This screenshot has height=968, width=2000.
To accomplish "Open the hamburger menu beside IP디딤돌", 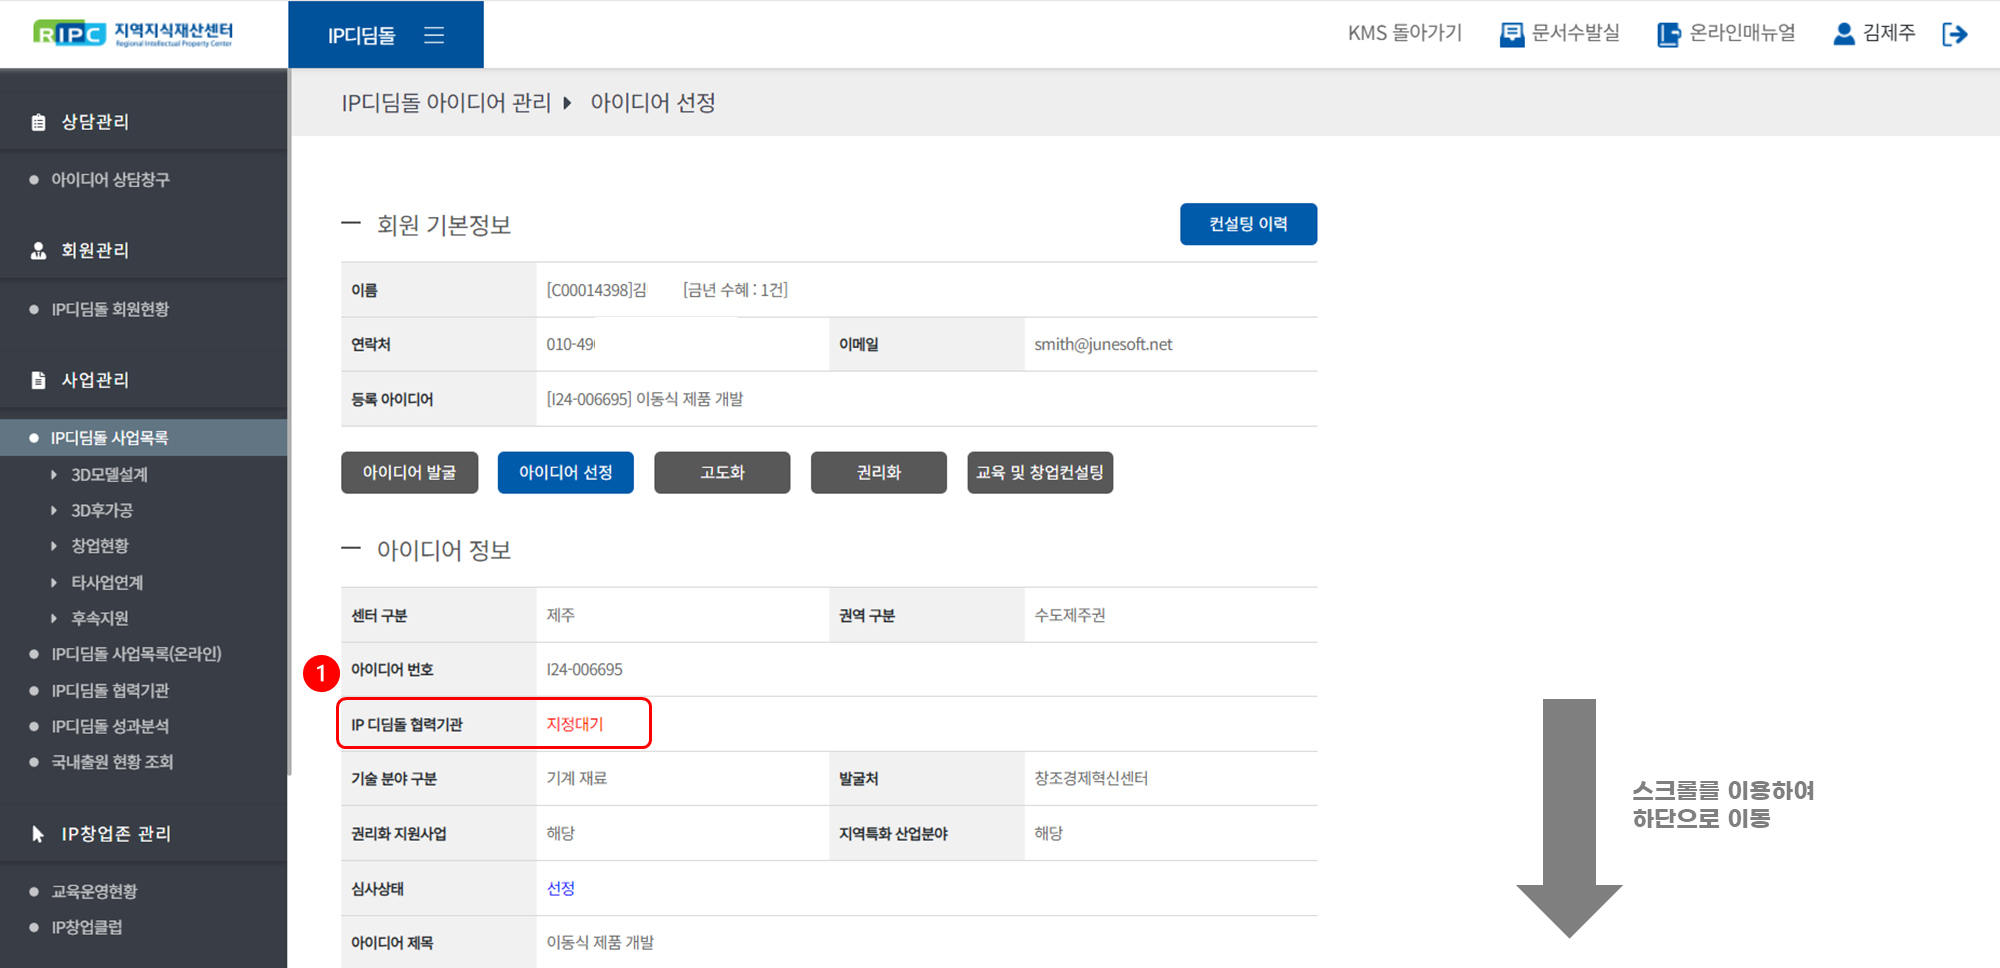I will point(433,35).
